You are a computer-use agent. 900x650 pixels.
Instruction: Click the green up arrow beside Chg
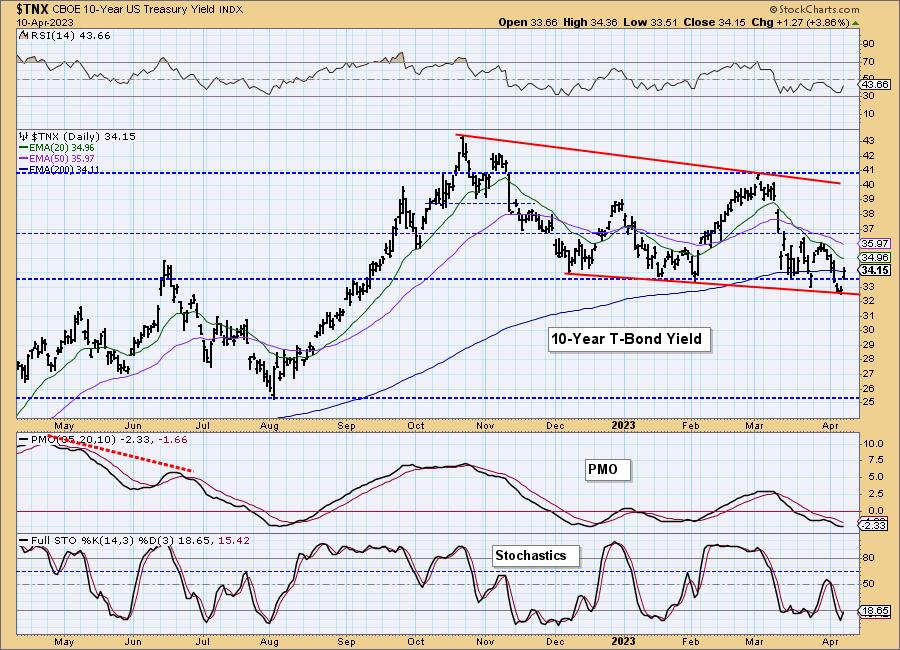pos(856,23)
